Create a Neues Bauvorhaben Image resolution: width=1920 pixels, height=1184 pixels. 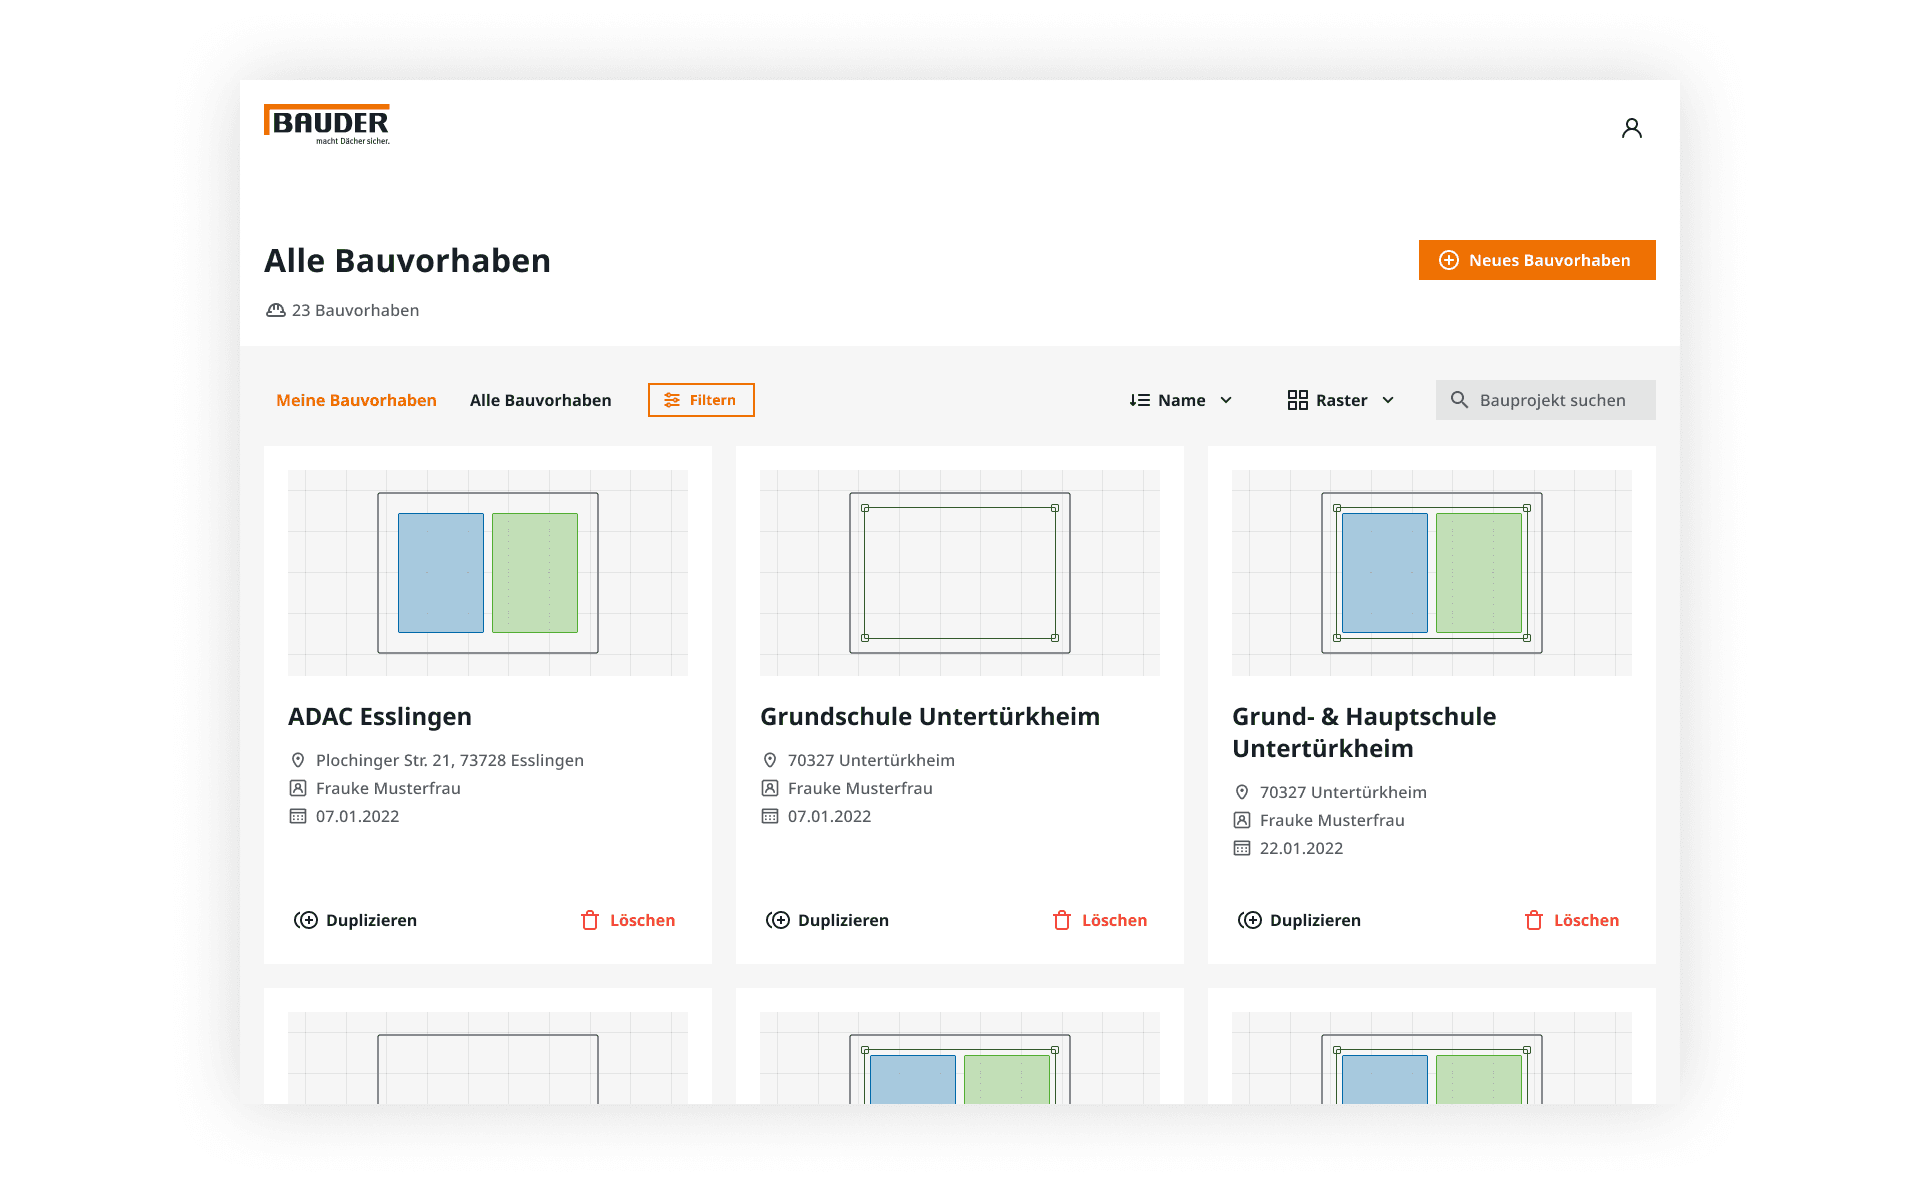(x=1537, y=260)
